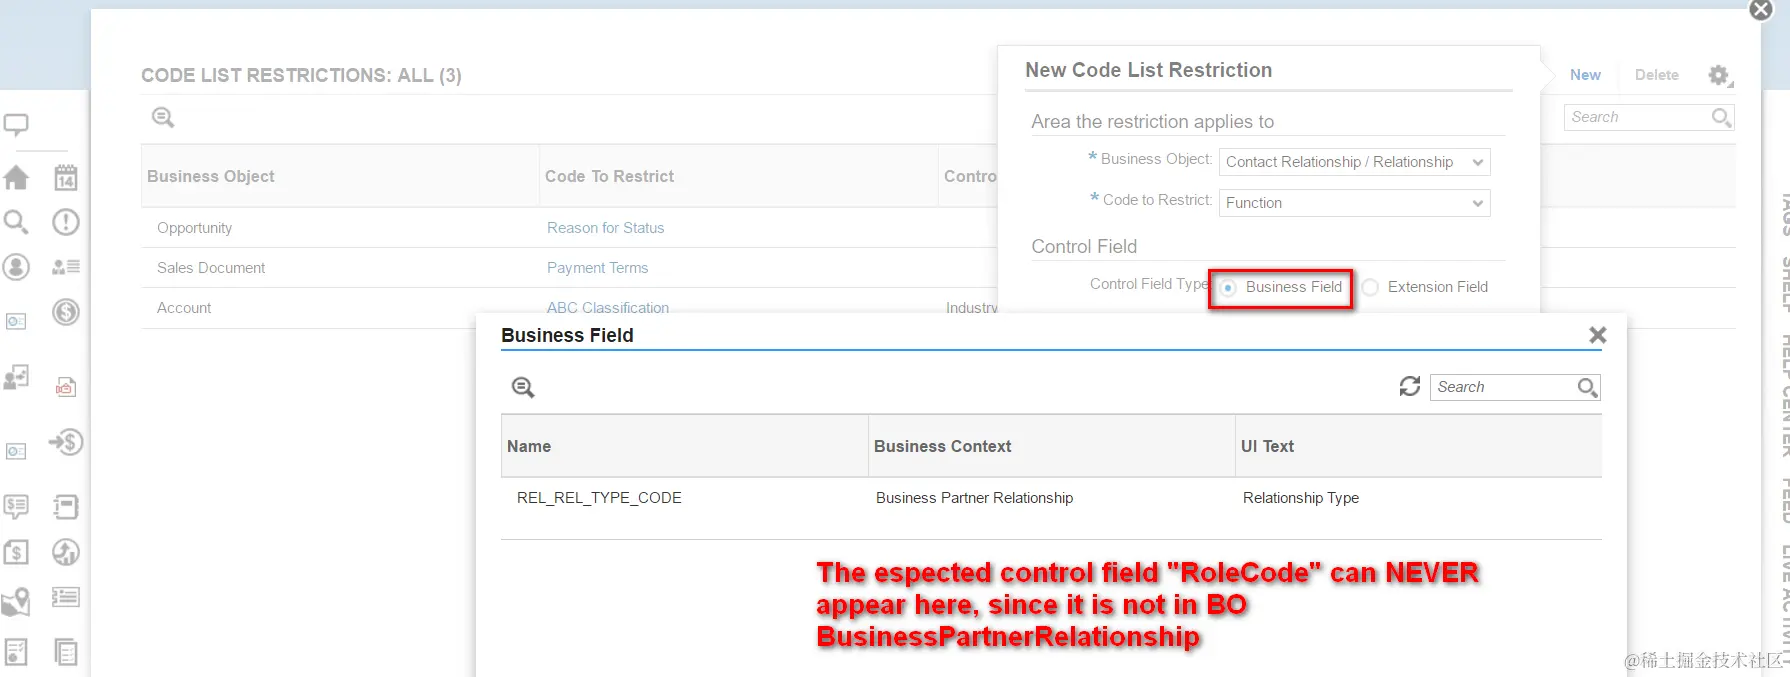The height and width of the screenshot is (677, 1790).
Task: Open the Payment Terms link
Action: 597,268
